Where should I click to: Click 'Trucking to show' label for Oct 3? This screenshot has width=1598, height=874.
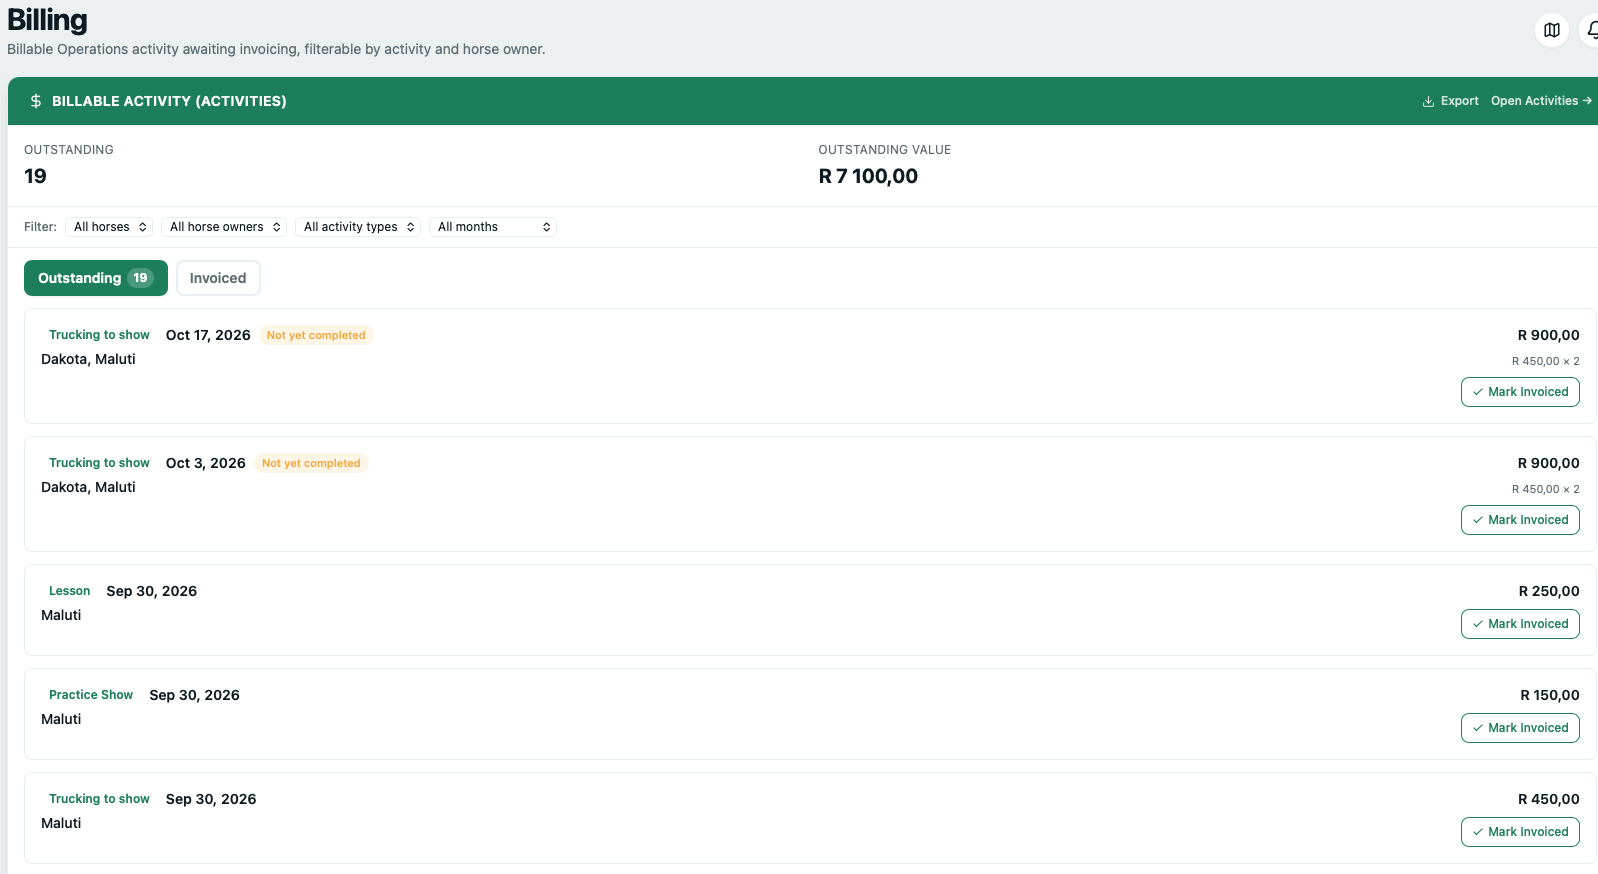(99, 463)
